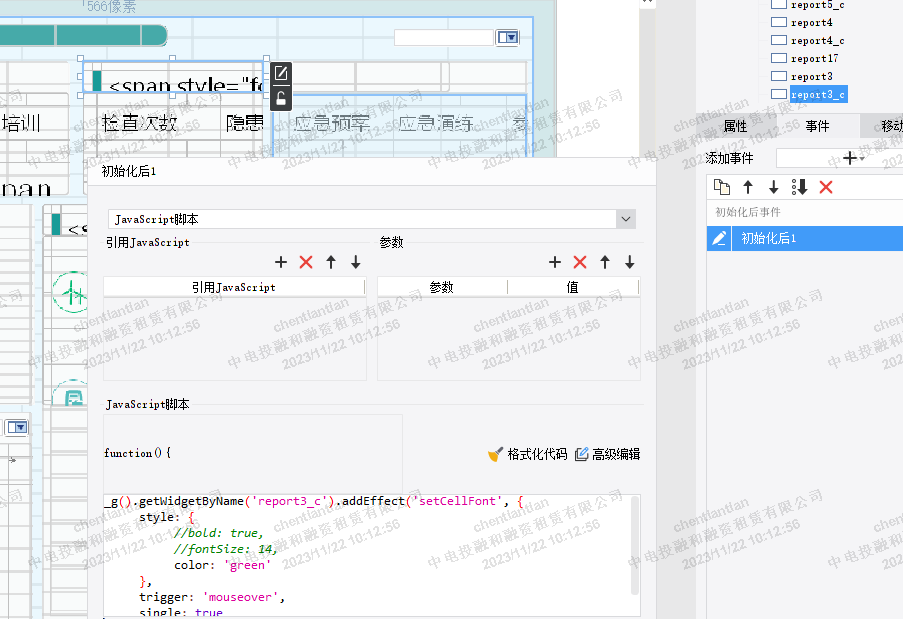903x619 pixels.
Task: Edit 初始化后1 event via pencil icon
Action: coord(719,238)
